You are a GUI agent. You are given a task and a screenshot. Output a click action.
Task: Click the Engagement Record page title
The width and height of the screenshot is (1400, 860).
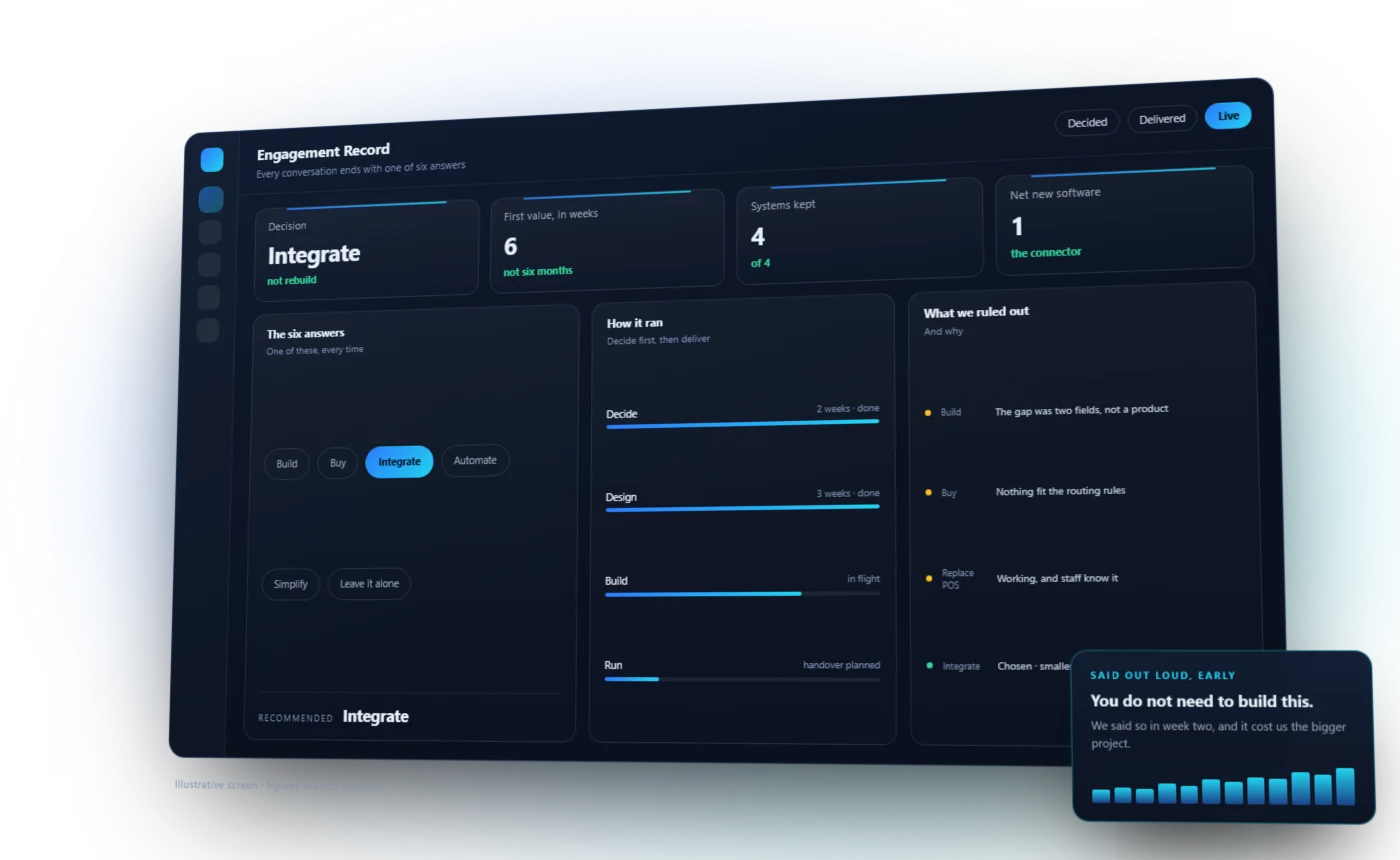323,152
